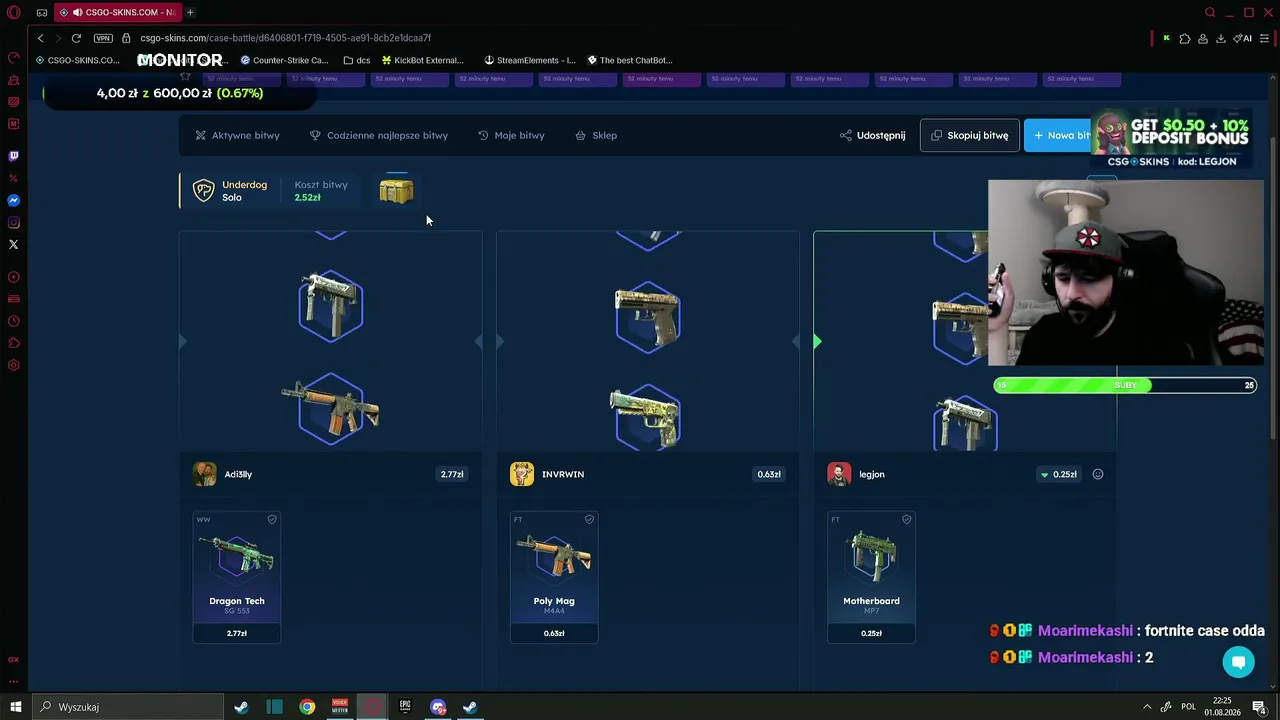Click the Wyszukaj taskbar search box
Viewport: 1280px width, 720px height.
[x=127, y=707]
